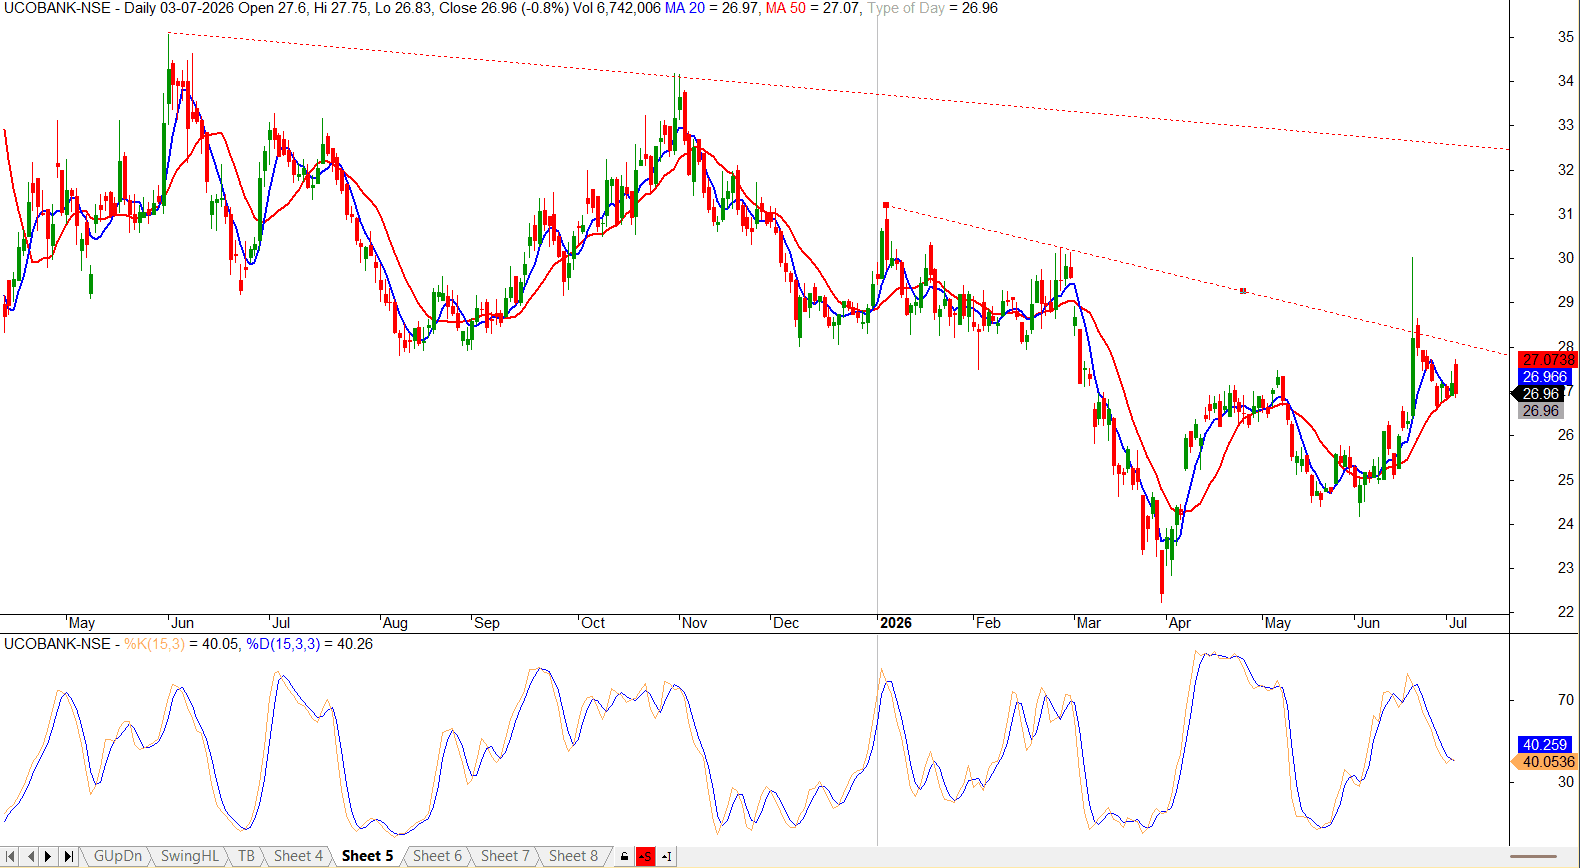
Task: Go to next sheet tab arrow
Action: click(48, 856)
